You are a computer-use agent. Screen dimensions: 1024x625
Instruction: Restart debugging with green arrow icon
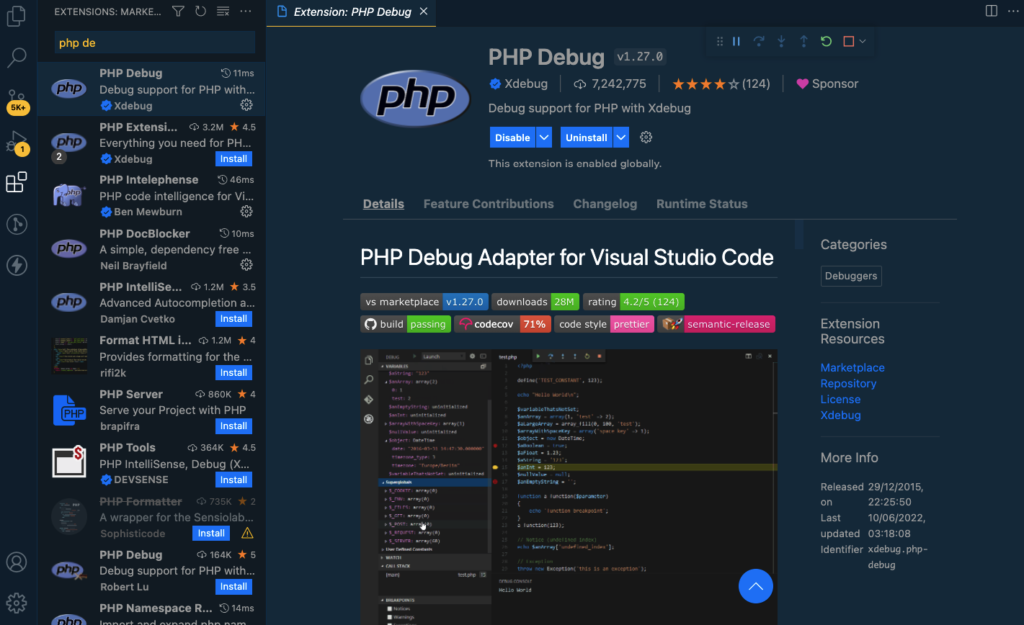[x=826, y=41]
